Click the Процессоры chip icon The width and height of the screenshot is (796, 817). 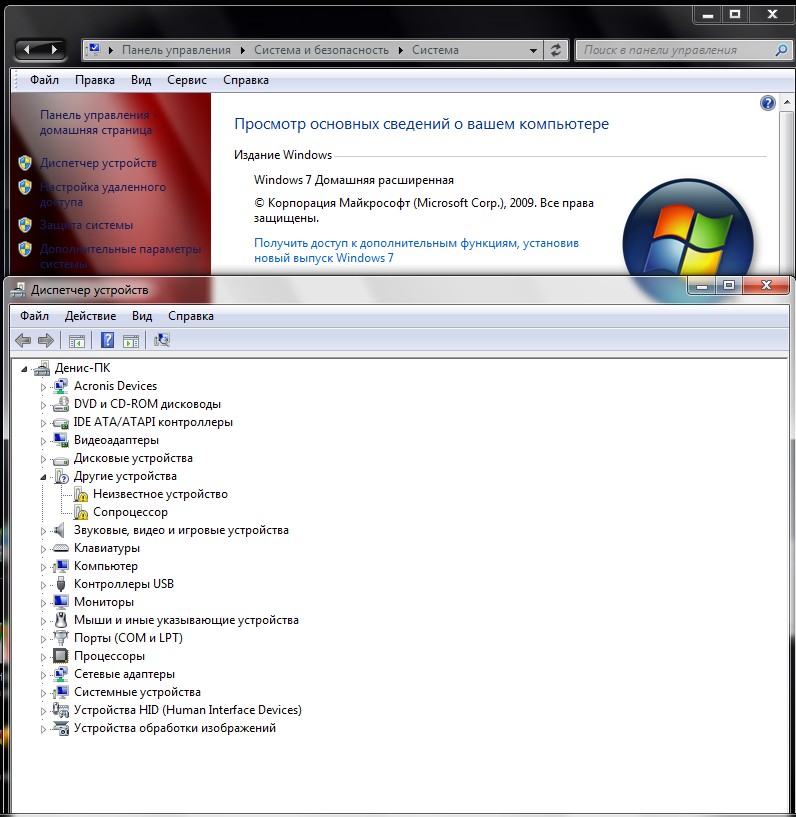61,656
